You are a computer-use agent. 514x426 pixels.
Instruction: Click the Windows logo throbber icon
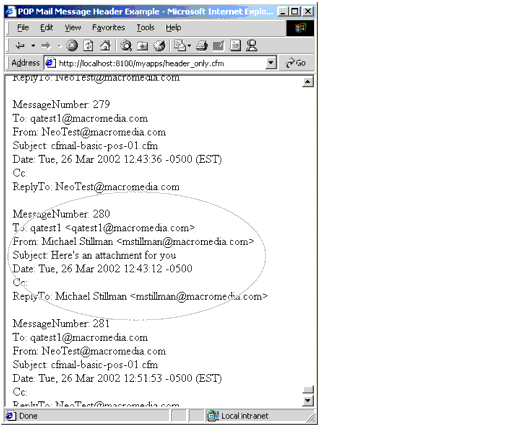coord(300,28)
